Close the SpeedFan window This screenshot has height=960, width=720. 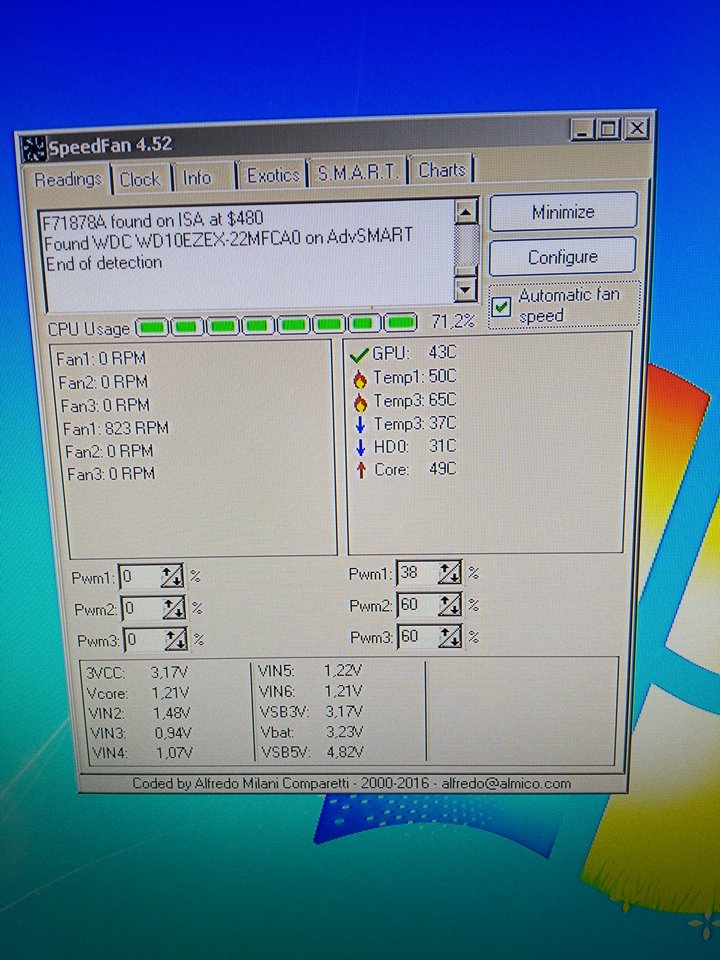(x=637, y=128)
